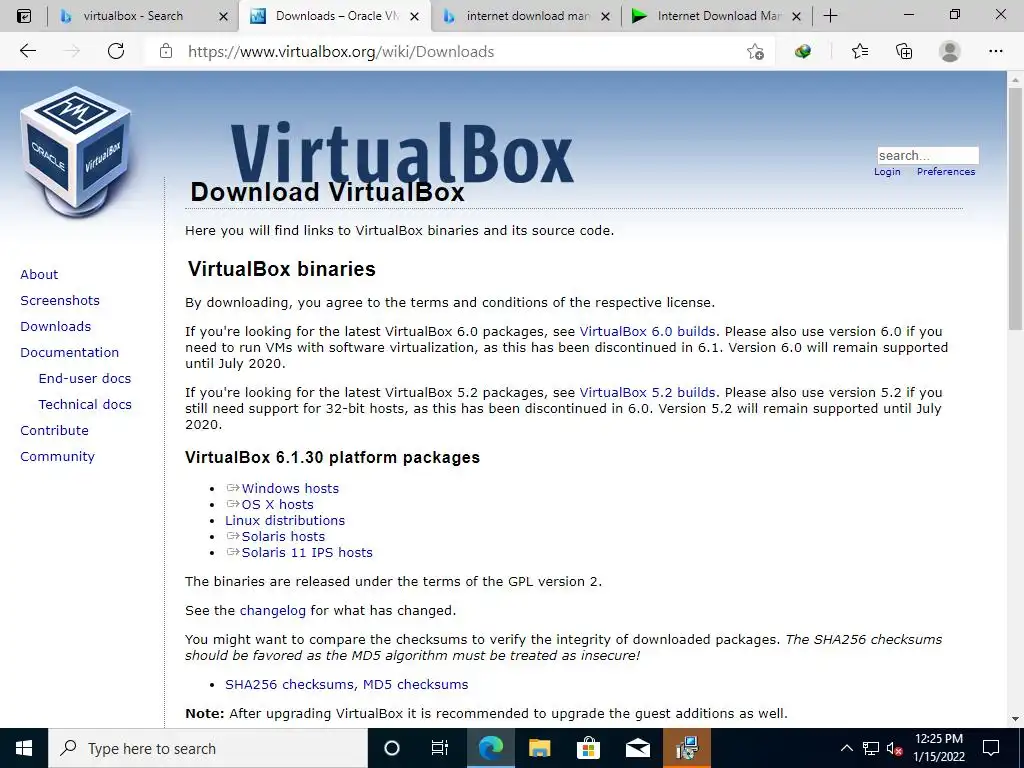
Task: Open muted volume tray icon
Action: click(895, 748)
